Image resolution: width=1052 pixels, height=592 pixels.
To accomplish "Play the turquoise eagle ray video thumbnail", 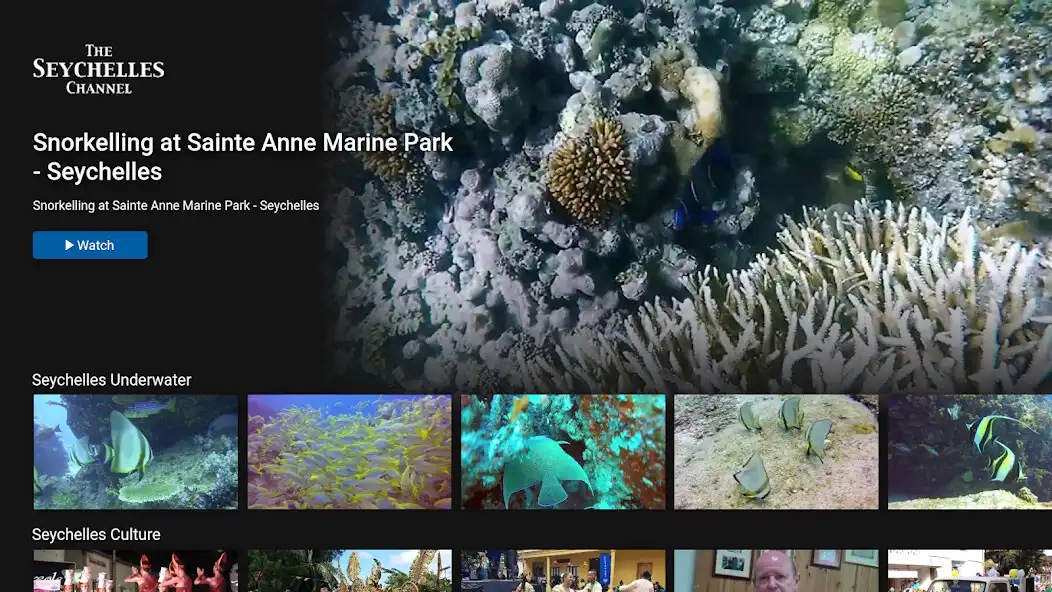I will coord(562,451).
